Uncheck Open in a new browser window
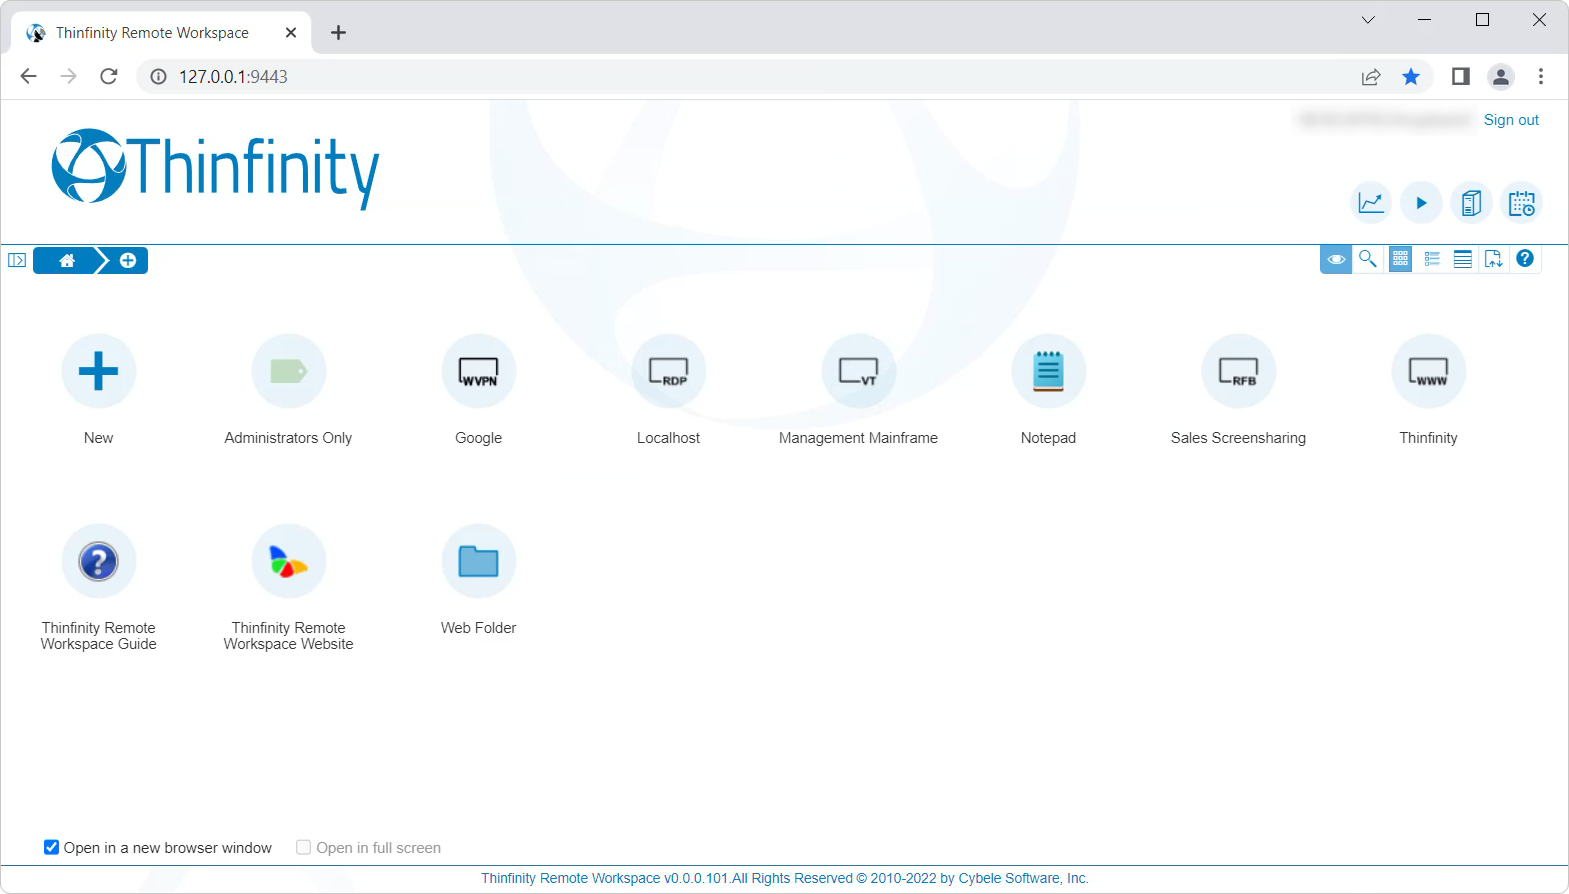This screenshot has width=1569, height=894. [x=51, y=847]
